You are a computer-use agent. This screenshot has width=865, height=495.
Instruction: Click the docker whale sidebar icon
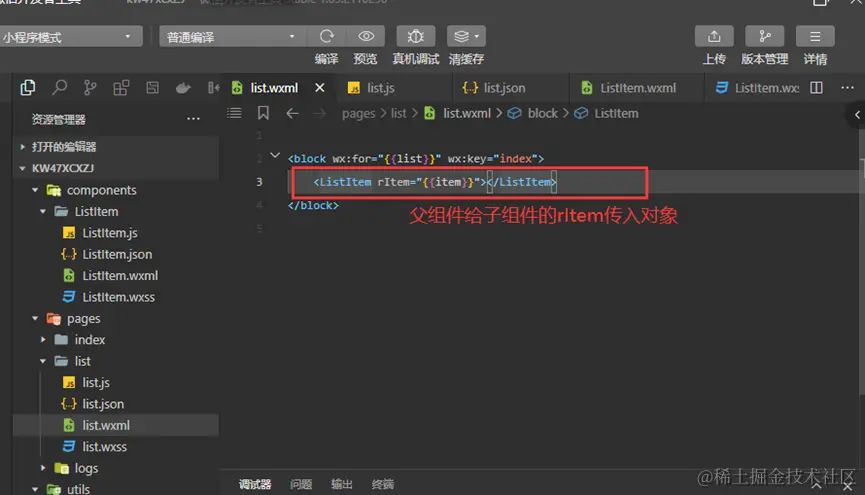pos(183,88)
